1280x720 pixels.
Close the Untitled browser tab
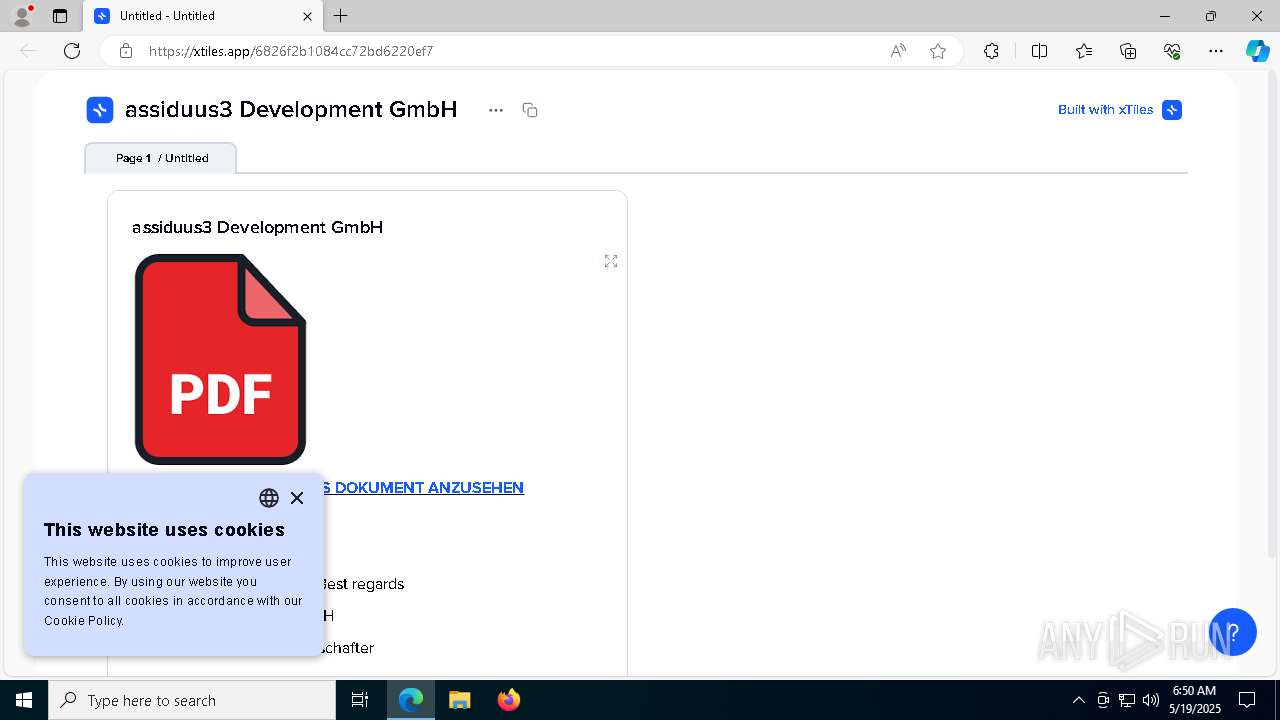307,16
